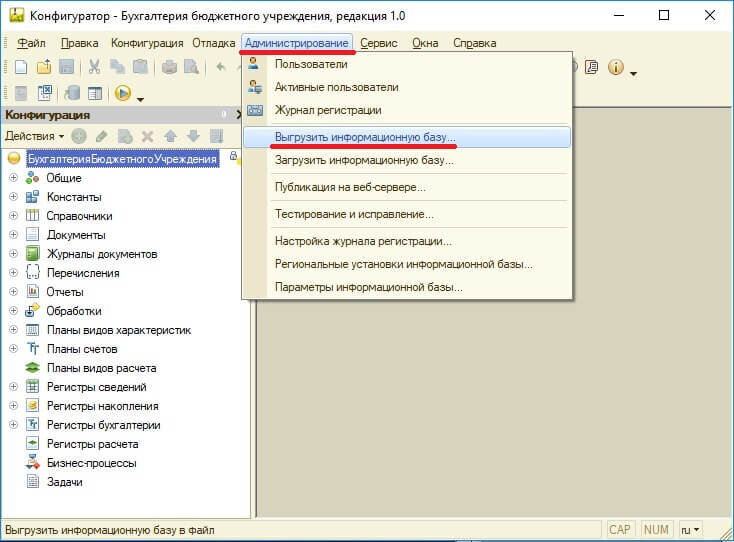Select Обработки in the tree
Image resolution: width=734 pixels, height=542 pixels.
click(x=73, y=311)
